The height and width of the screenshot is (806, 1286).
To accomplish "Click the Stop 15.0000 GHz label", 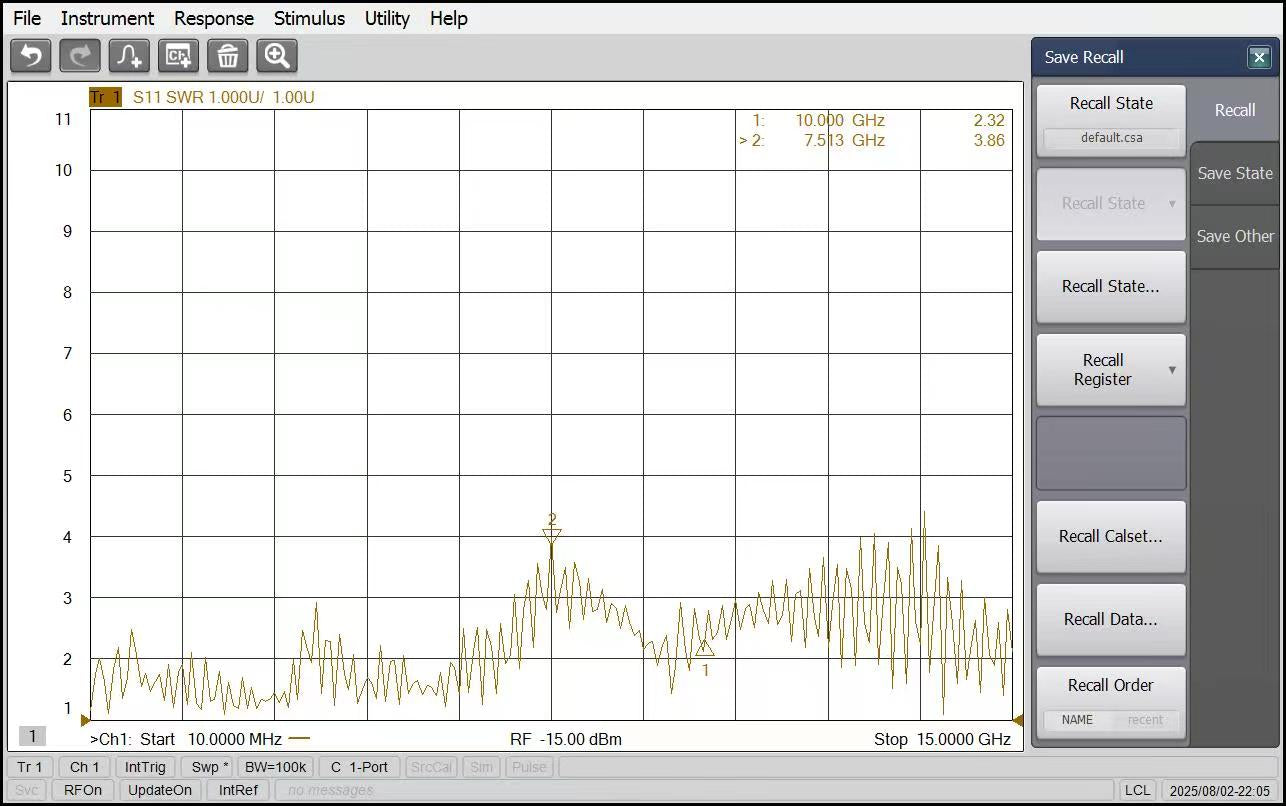I will 942,739.
